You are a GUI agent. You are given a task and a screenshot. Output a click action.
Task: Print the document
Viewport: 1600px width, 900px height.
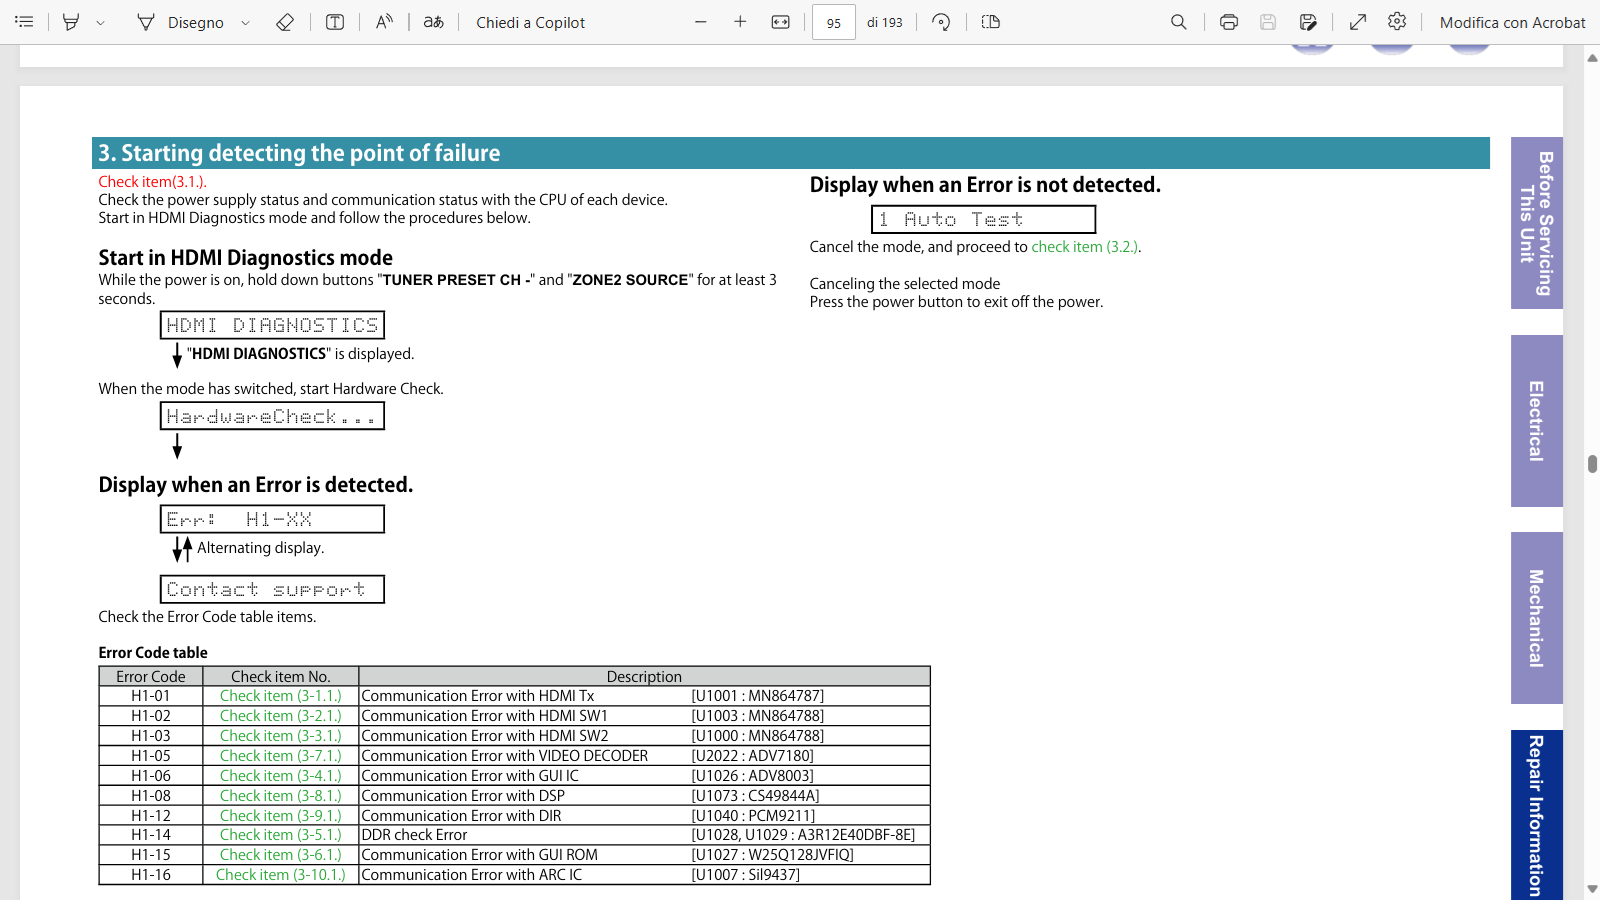1229,22
